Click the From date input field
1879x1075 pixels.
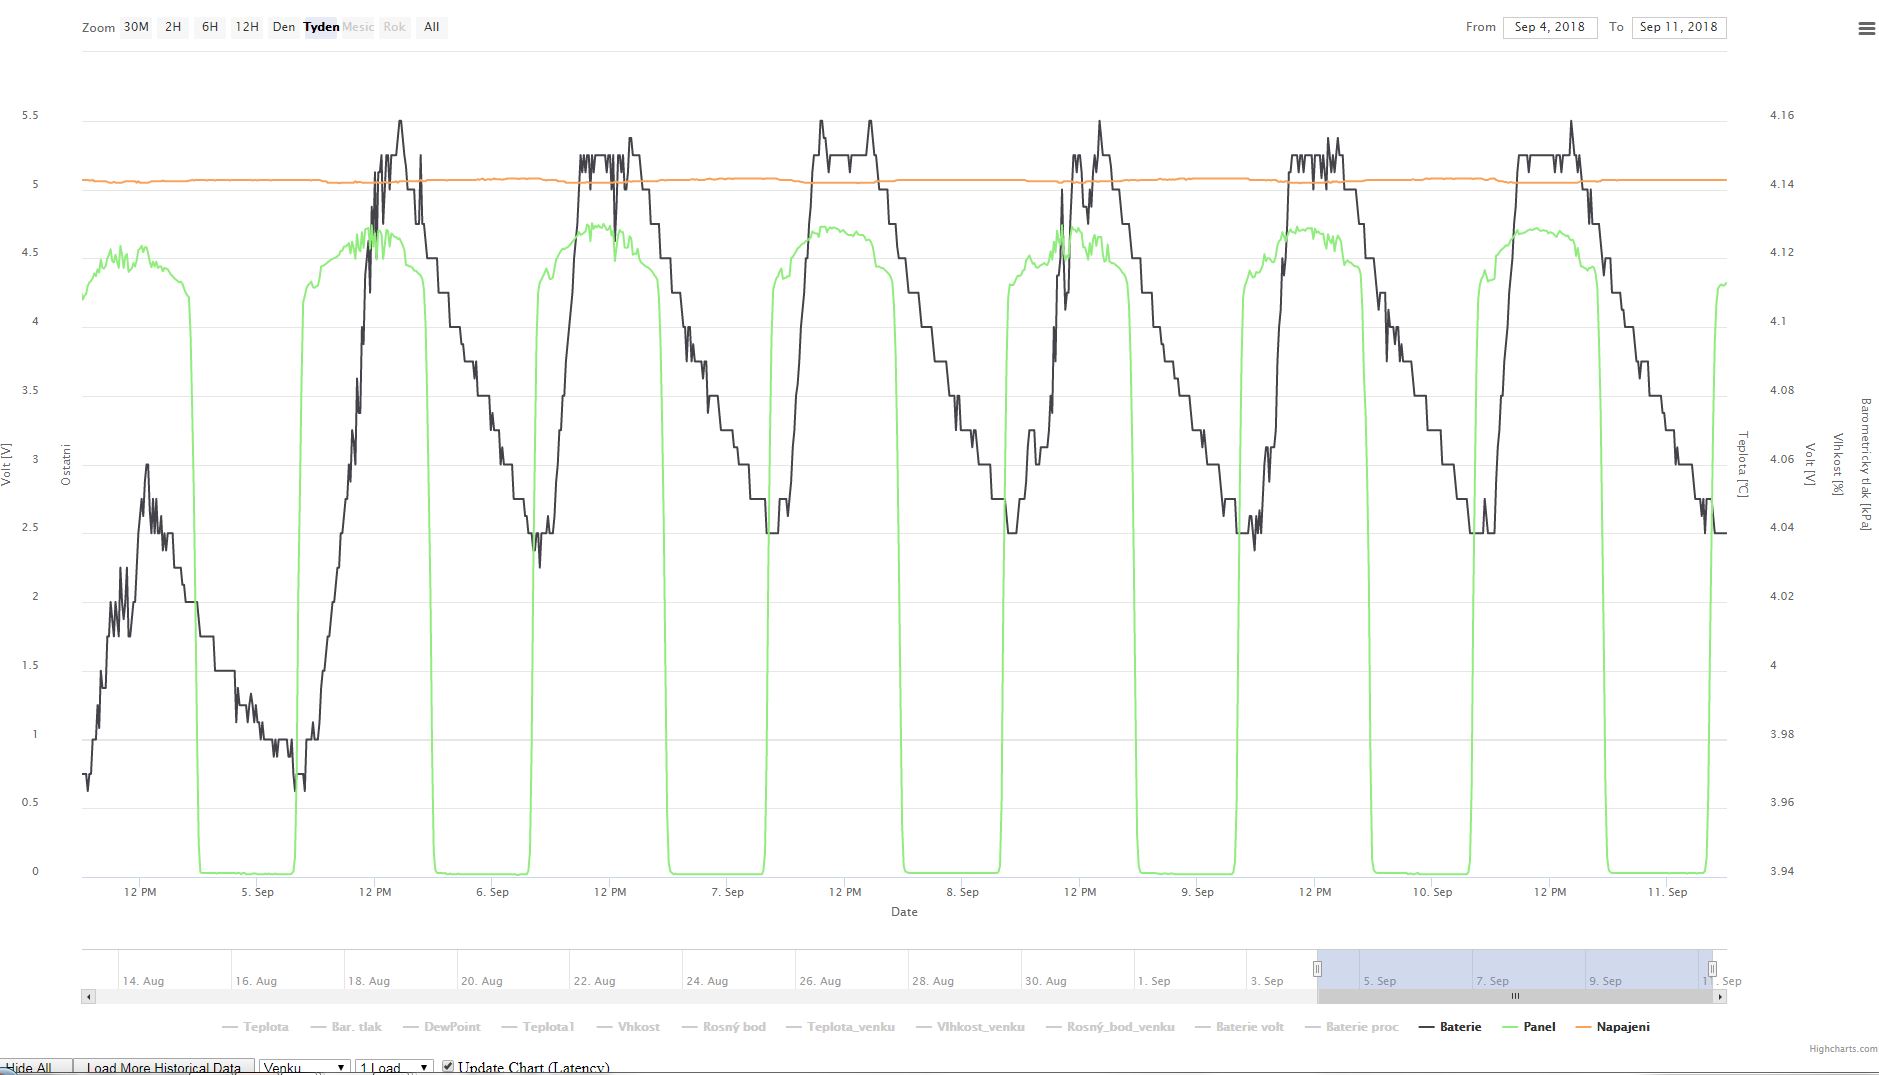point(1549,27)
